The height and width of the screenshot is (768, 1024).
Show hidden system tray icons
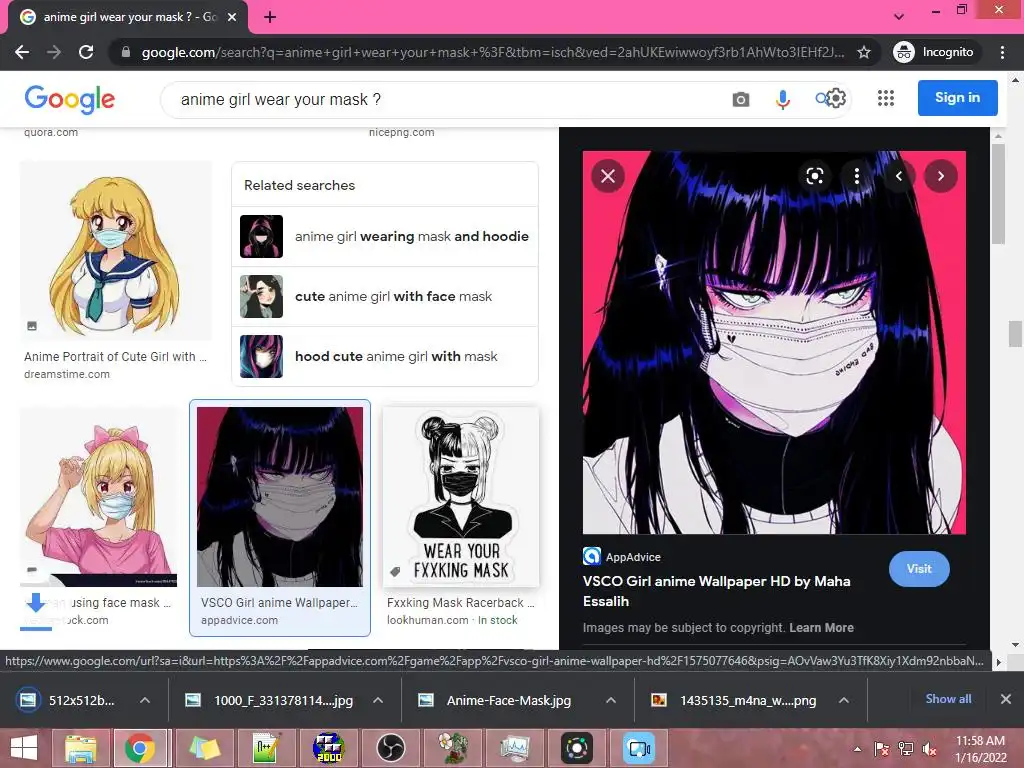[x=857, y=749]
